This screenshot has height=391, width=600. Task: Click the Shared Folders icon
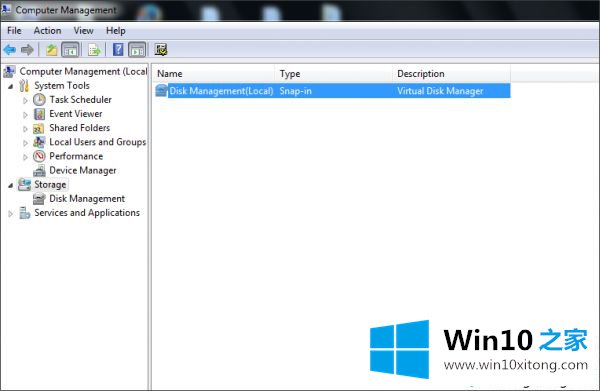tap(39, 128)
